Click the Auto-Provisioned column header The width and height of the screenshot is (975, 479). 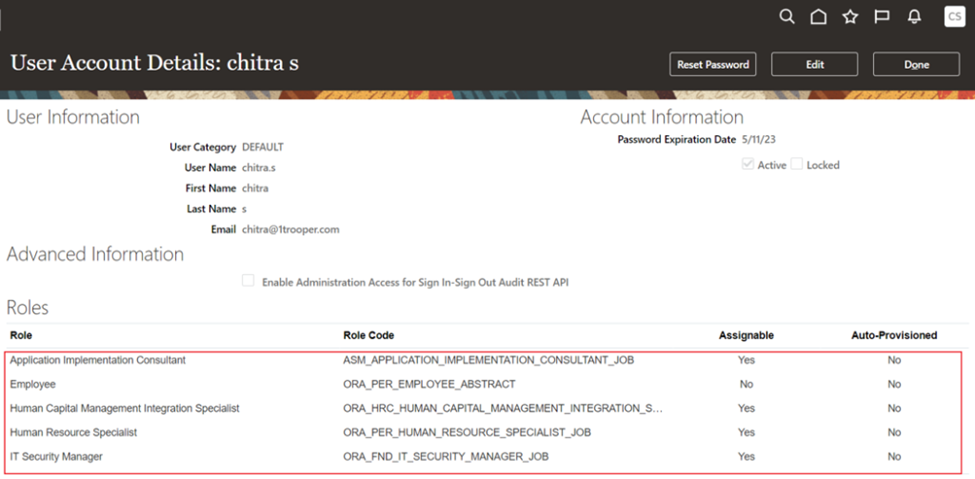click(893, 335)
